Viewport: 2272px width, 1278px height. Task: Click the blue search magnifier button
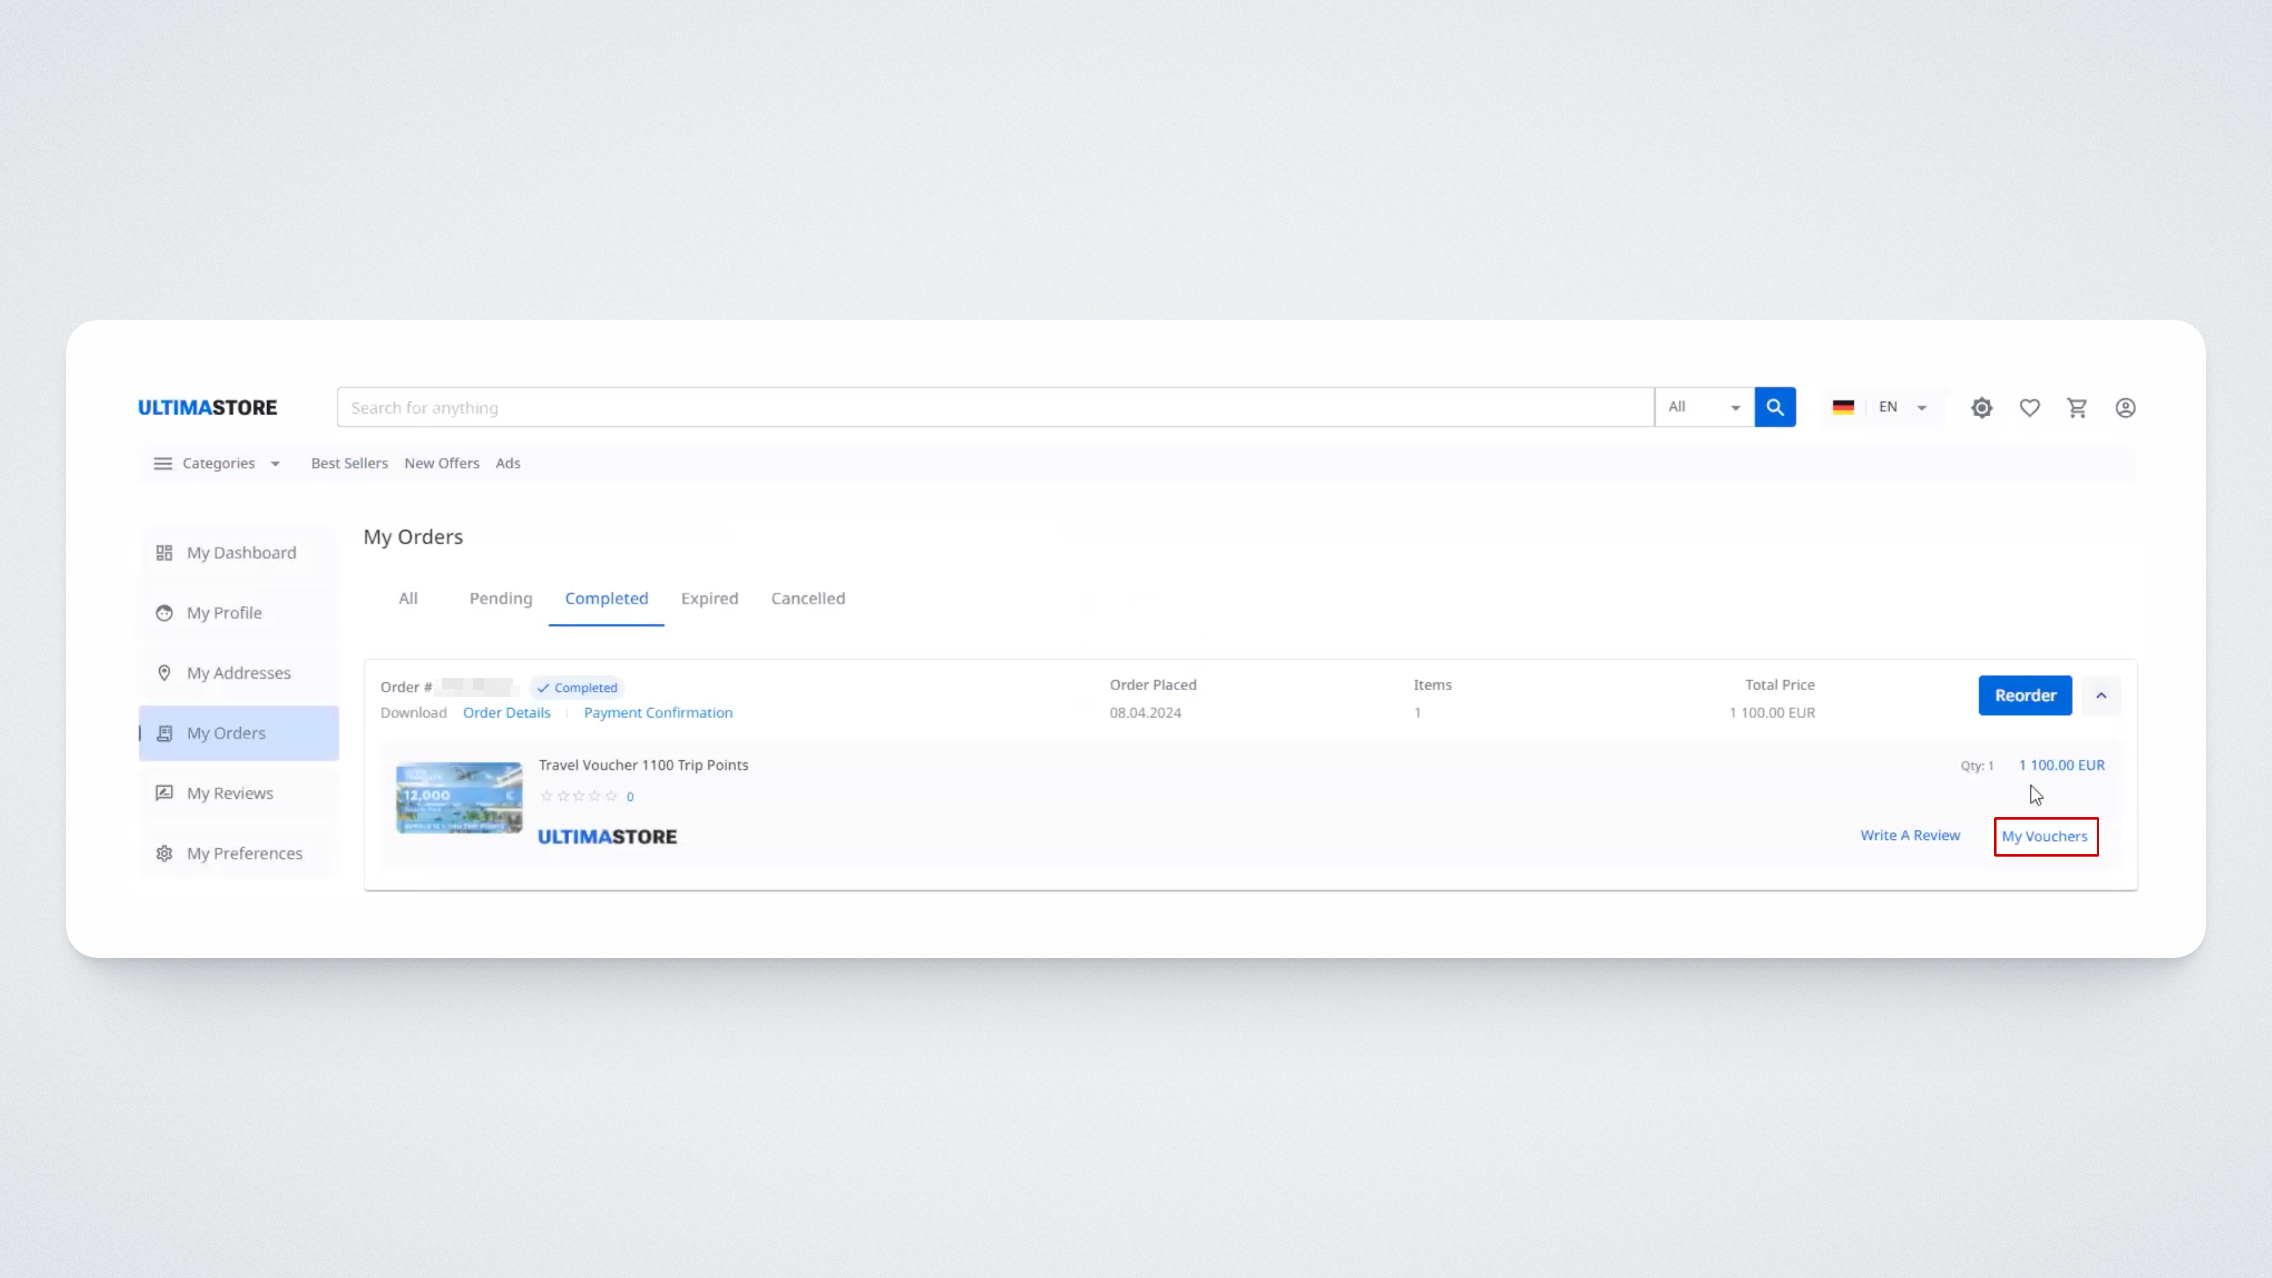(x=1775, y=407)
